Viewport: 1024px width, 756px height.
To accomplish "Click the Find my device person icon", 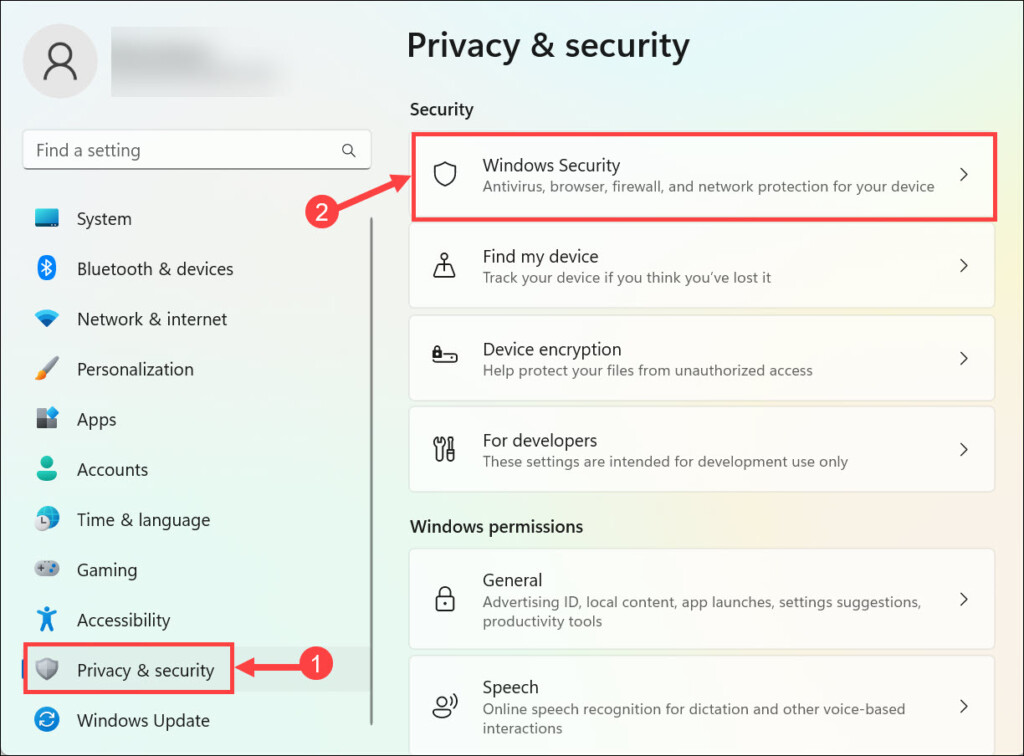I will 444,266.
